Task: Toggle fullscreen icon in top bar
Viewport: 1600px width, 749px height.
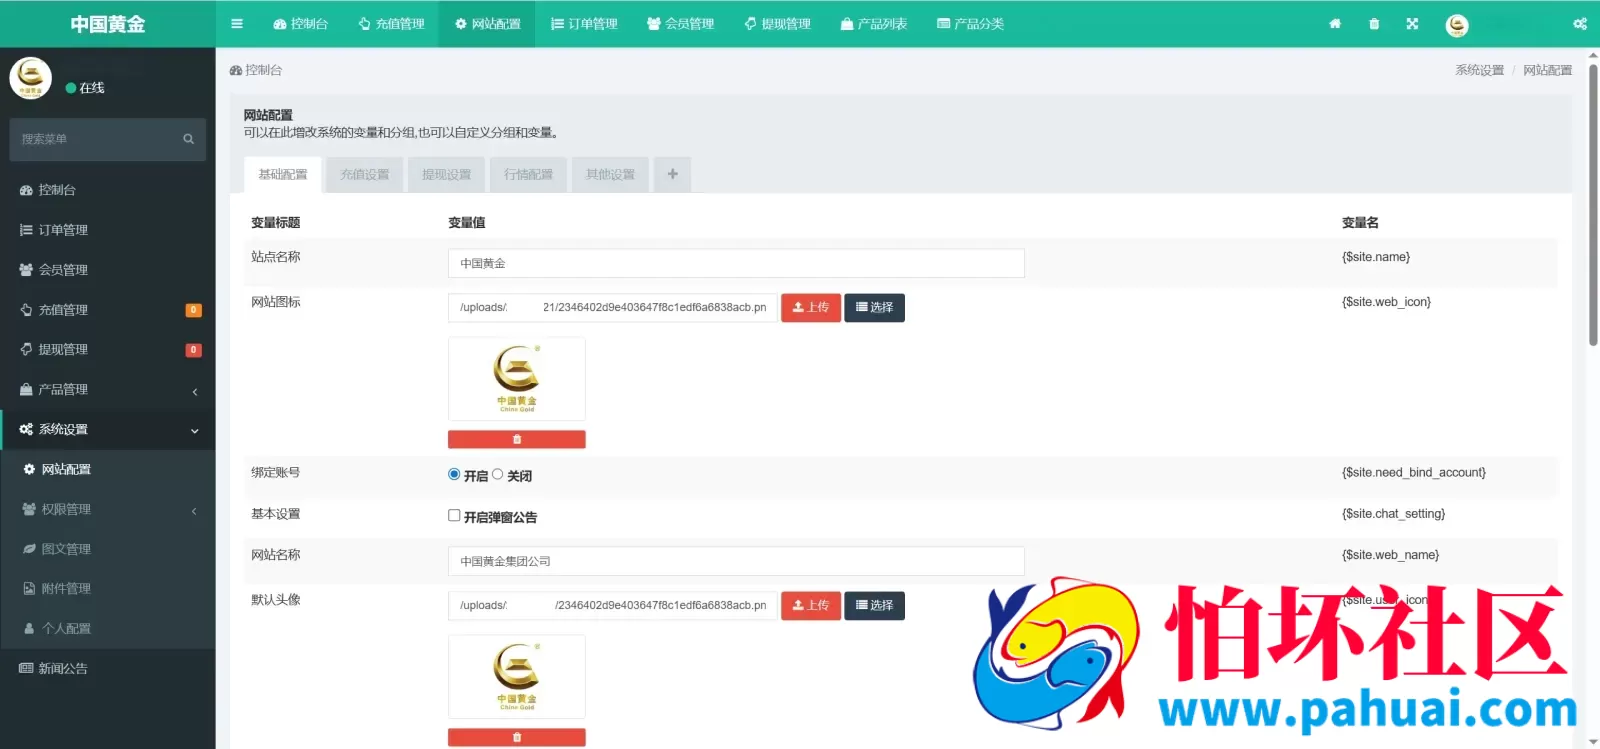Action: 1412,24
